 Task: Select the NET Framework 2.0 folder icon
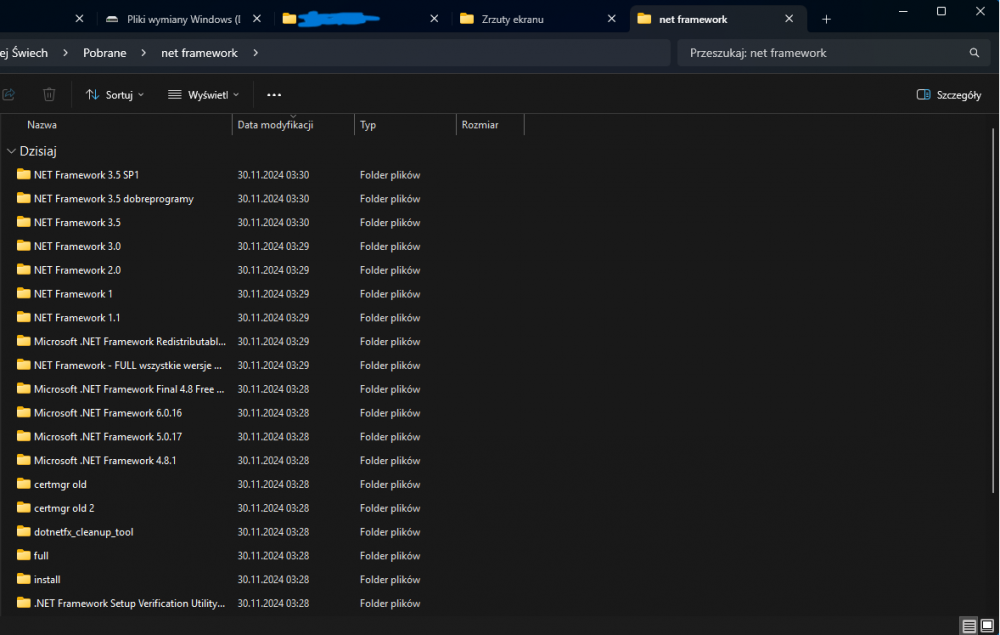[x=24, y=270]
